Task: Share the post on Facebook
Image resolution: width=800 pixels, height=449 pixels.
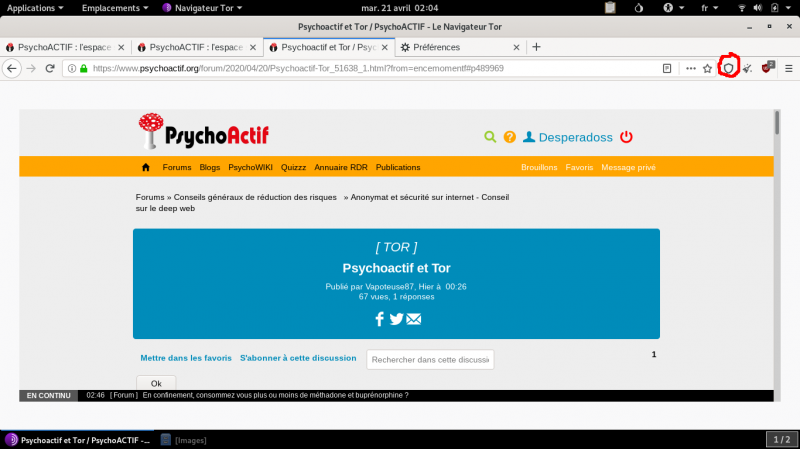Action: pos(379,319)
